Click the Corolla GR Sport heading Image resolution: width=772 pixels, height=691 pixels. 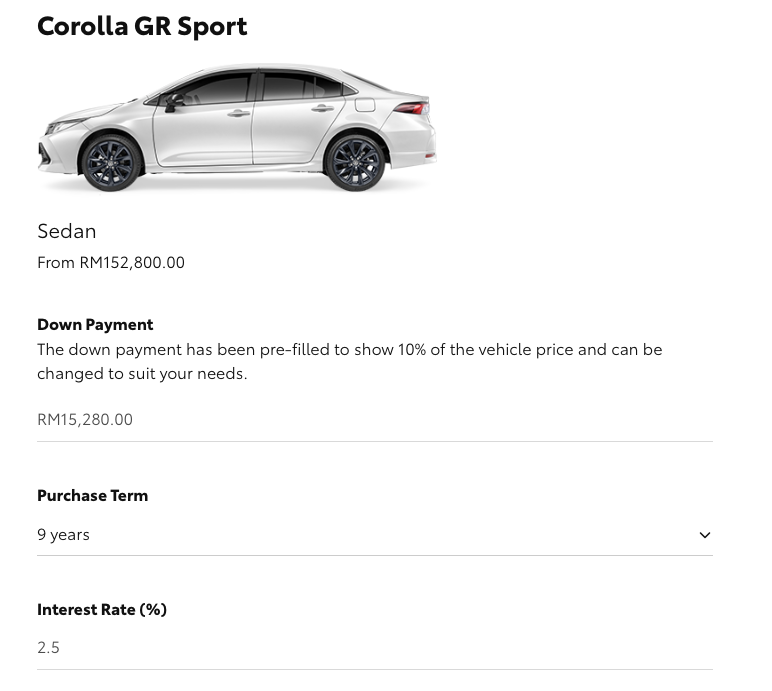142,25
